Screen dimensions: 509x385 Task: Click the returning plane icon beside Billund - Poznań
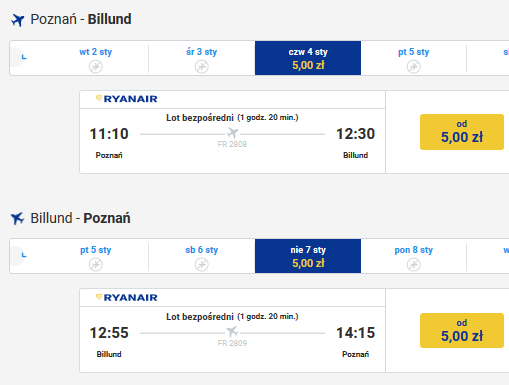pos(18,219)
